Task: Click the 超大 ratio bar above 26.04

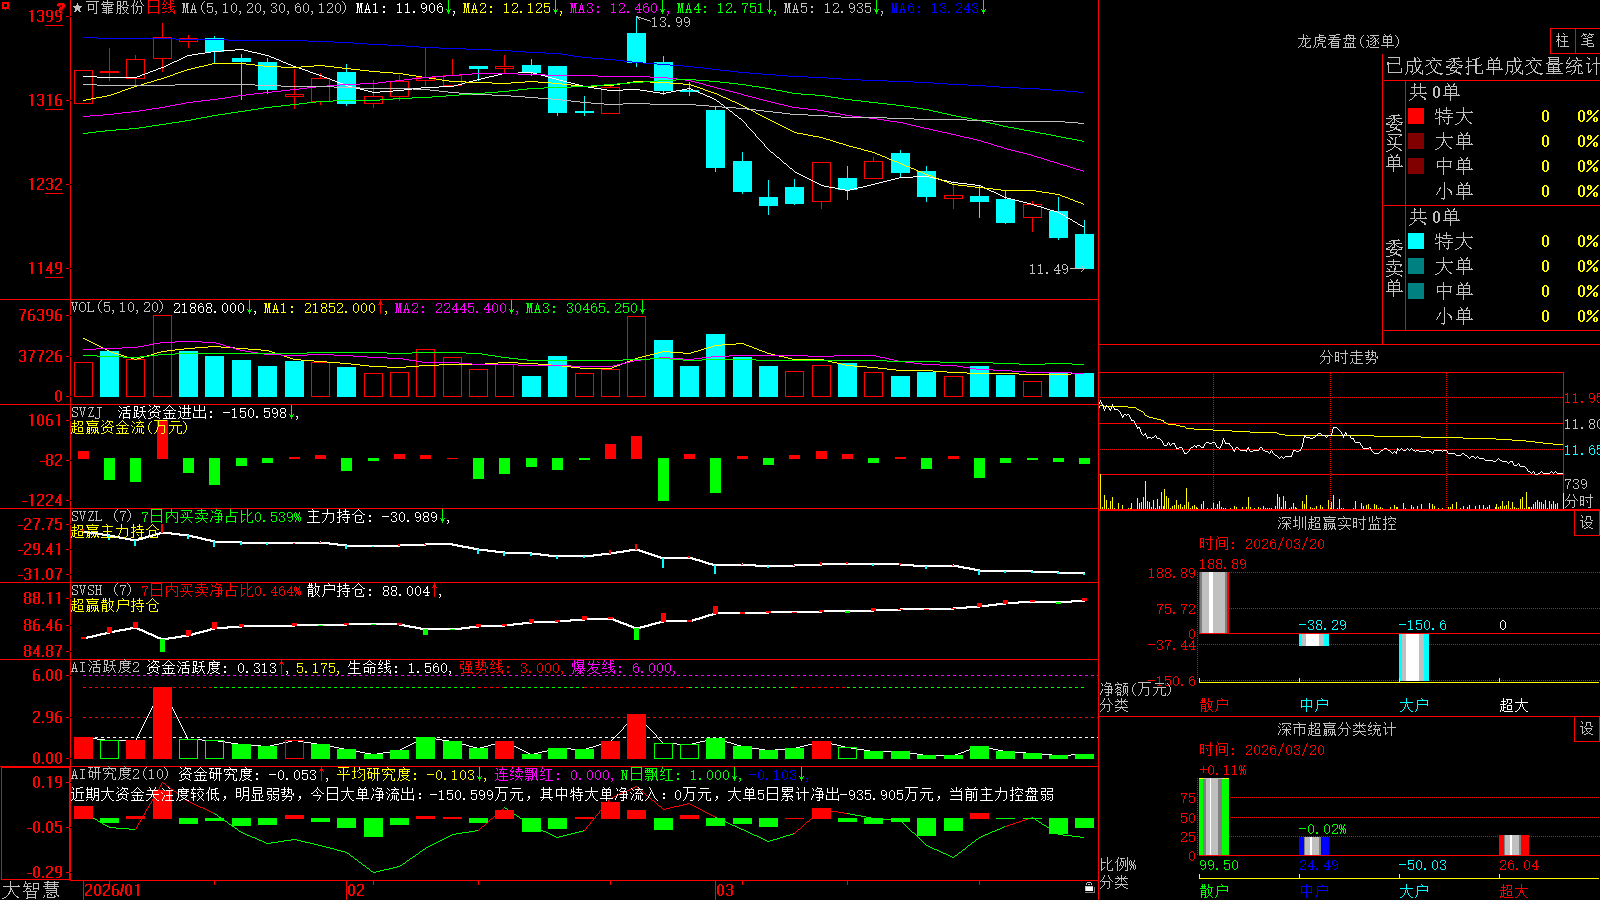Action: 1514,845
